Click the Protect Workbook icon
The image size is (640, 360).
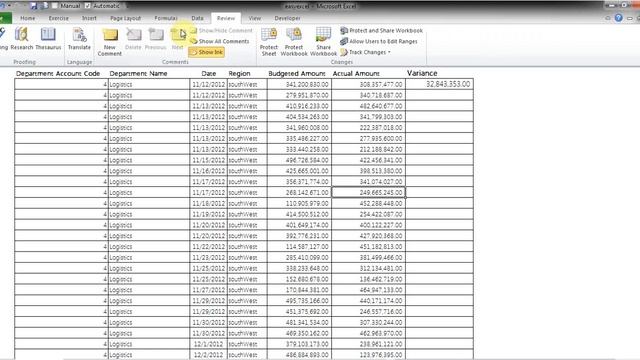[x=294, y=42]
